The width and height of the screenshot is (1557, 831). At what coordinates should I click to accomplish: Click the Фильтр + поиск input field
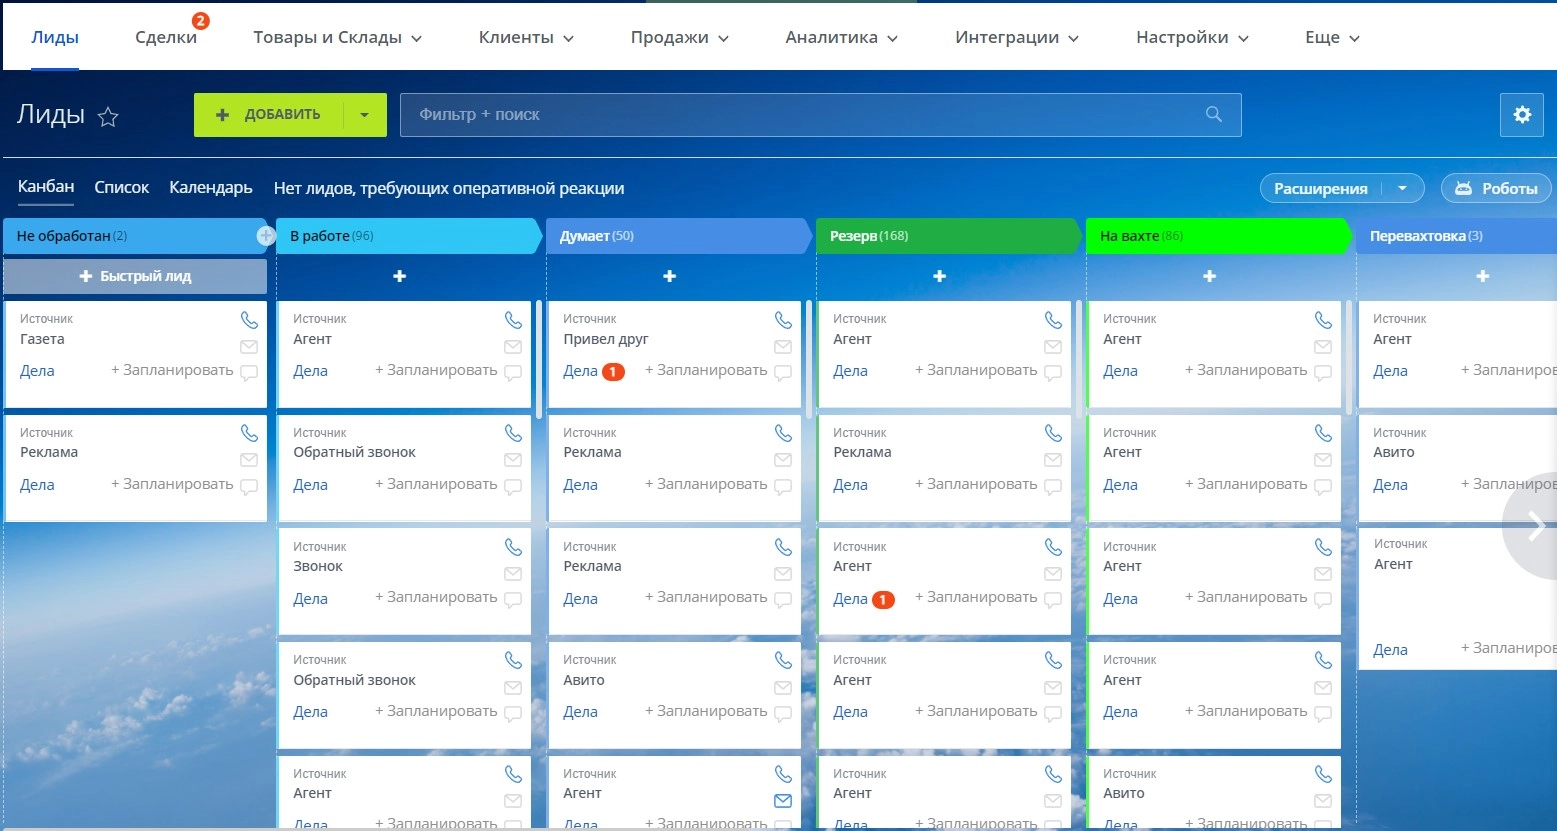800,115
